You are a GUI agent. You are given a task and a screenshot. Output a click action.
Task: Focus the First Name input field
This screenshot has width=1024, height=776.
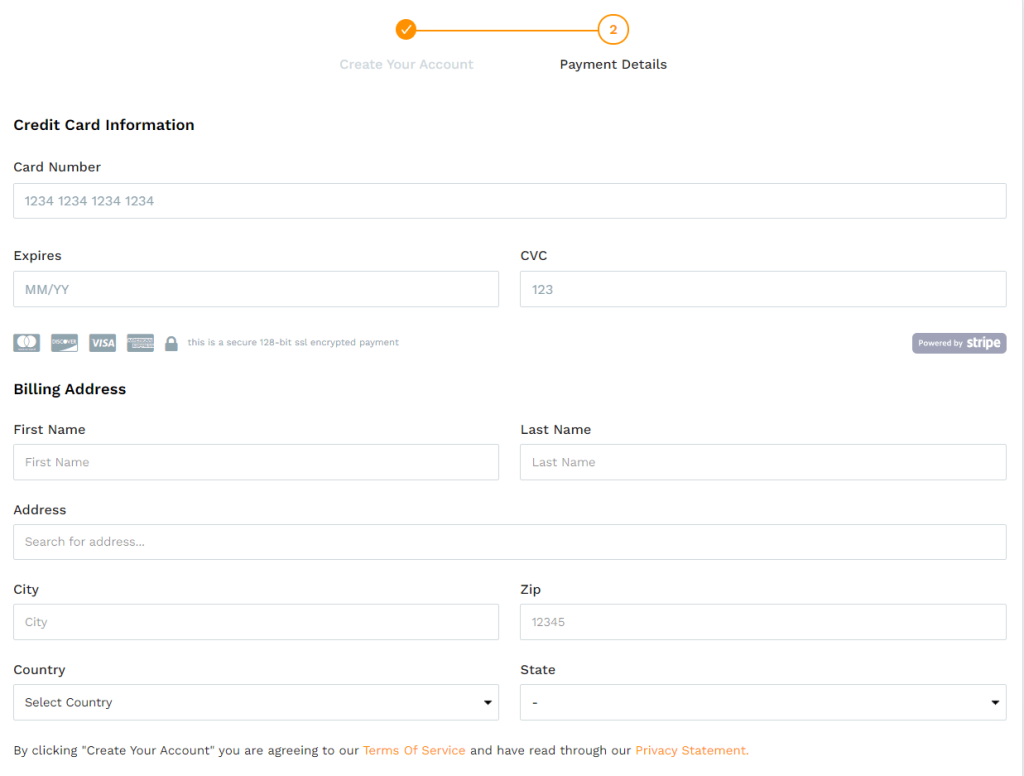point(256,462)
